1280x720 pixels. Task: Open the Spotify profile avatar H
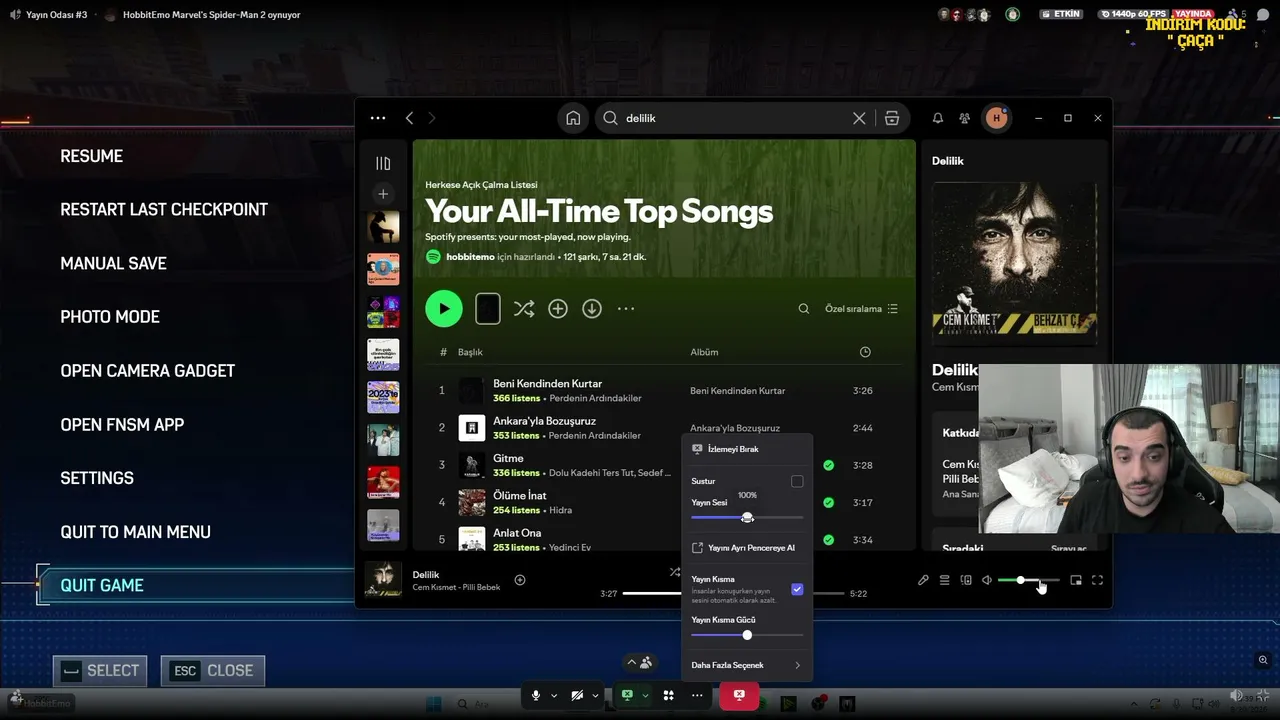pos(996,118)
